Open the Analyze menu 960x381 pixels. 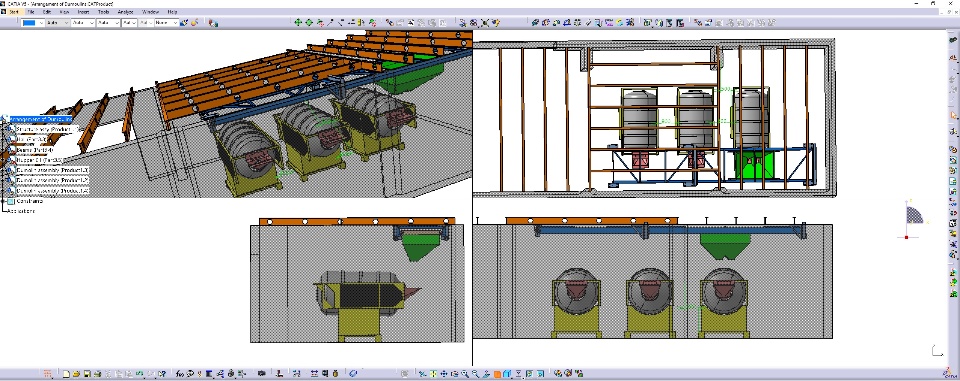coord(125,12)
